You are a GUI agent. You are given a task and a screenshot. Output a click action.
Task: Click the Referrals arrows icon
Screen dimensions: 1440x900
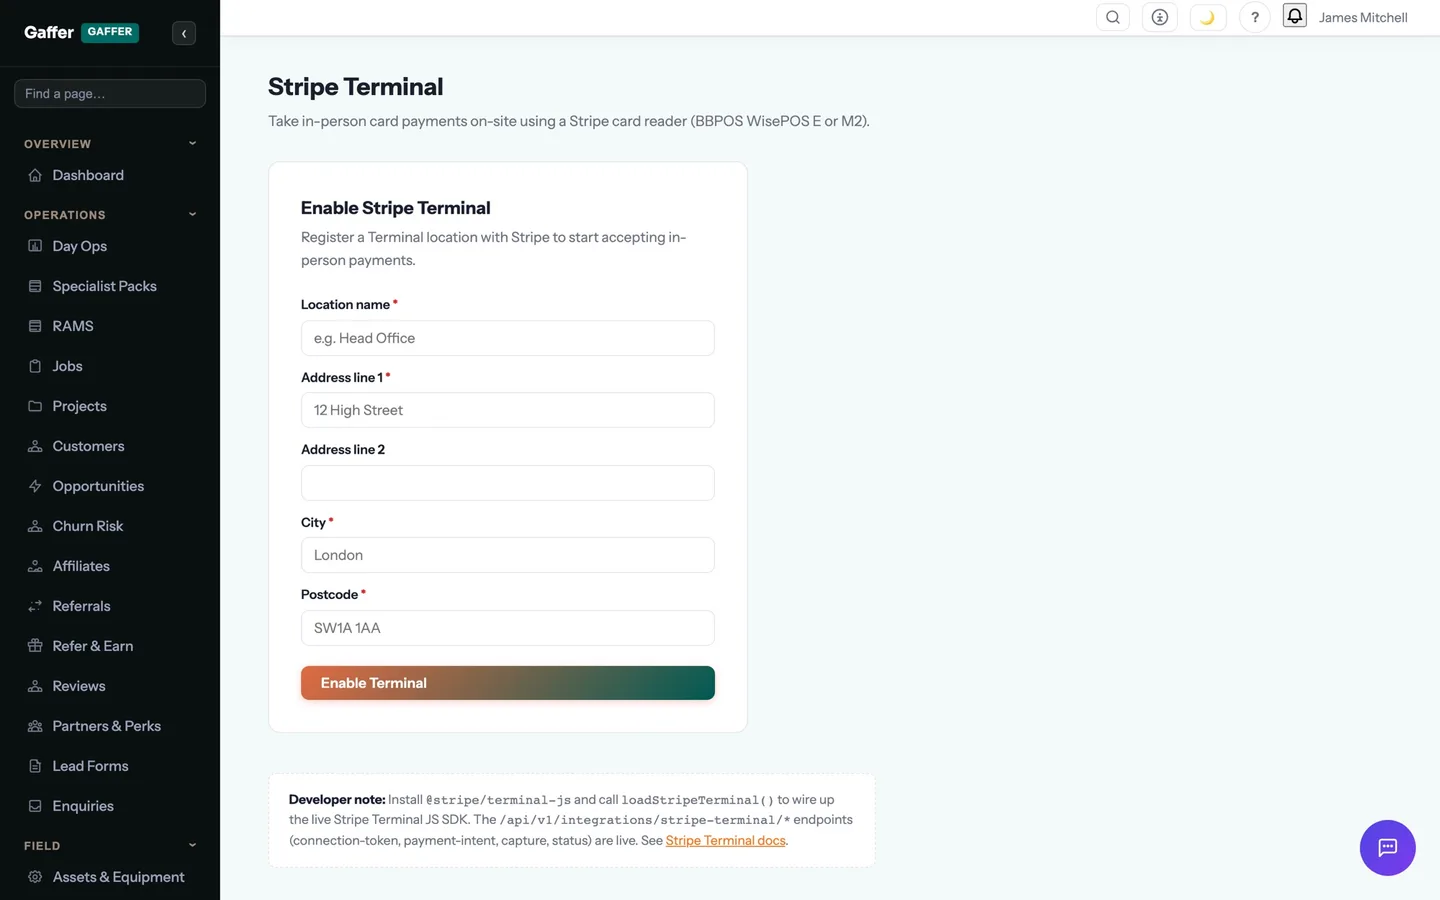[x=35, y=606]
